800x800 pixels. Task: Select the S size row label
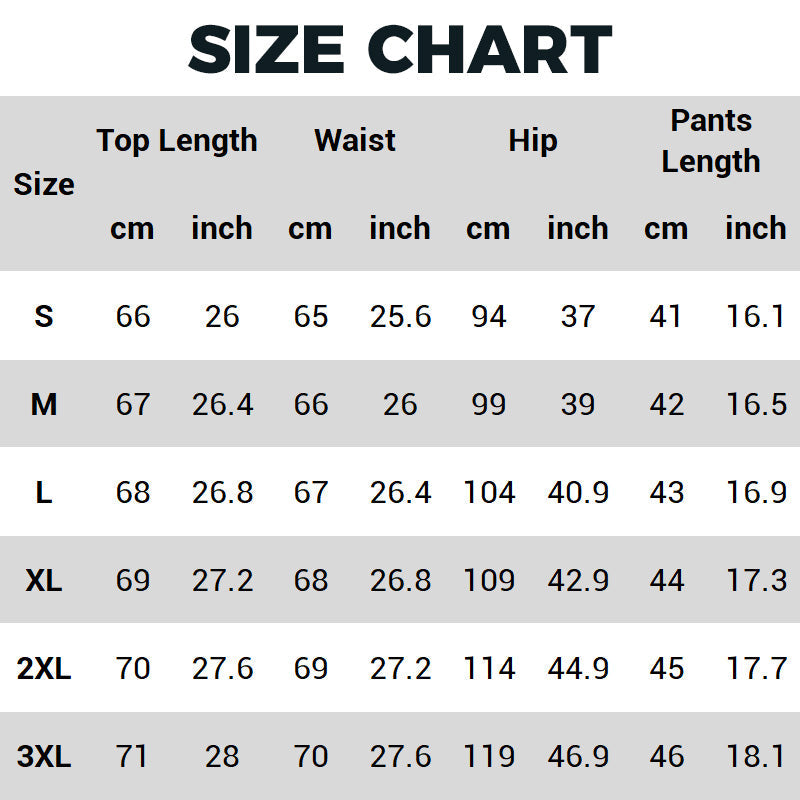pos(44,317)
